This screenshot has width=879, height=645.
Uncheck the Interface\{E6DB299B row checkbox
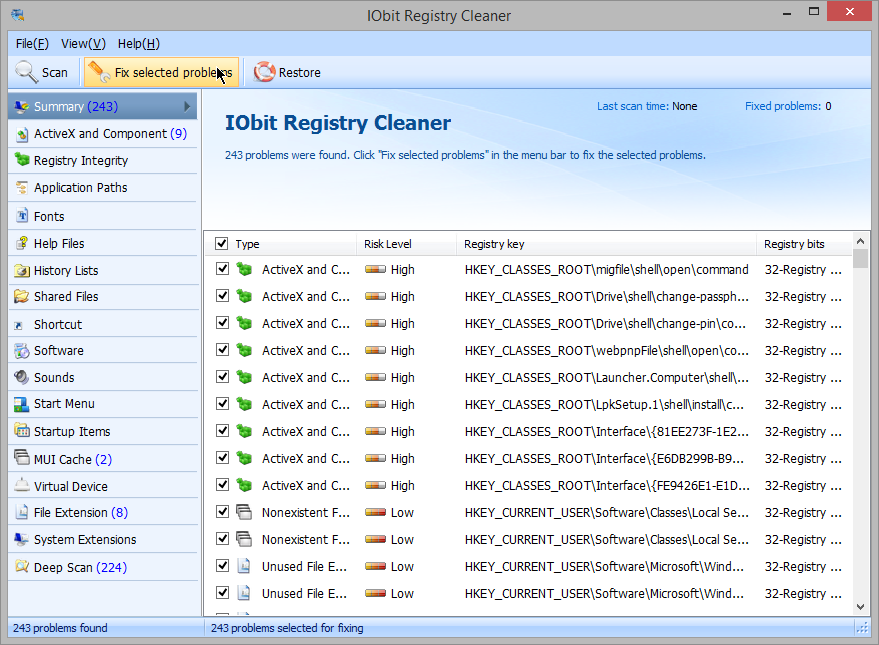223,457
